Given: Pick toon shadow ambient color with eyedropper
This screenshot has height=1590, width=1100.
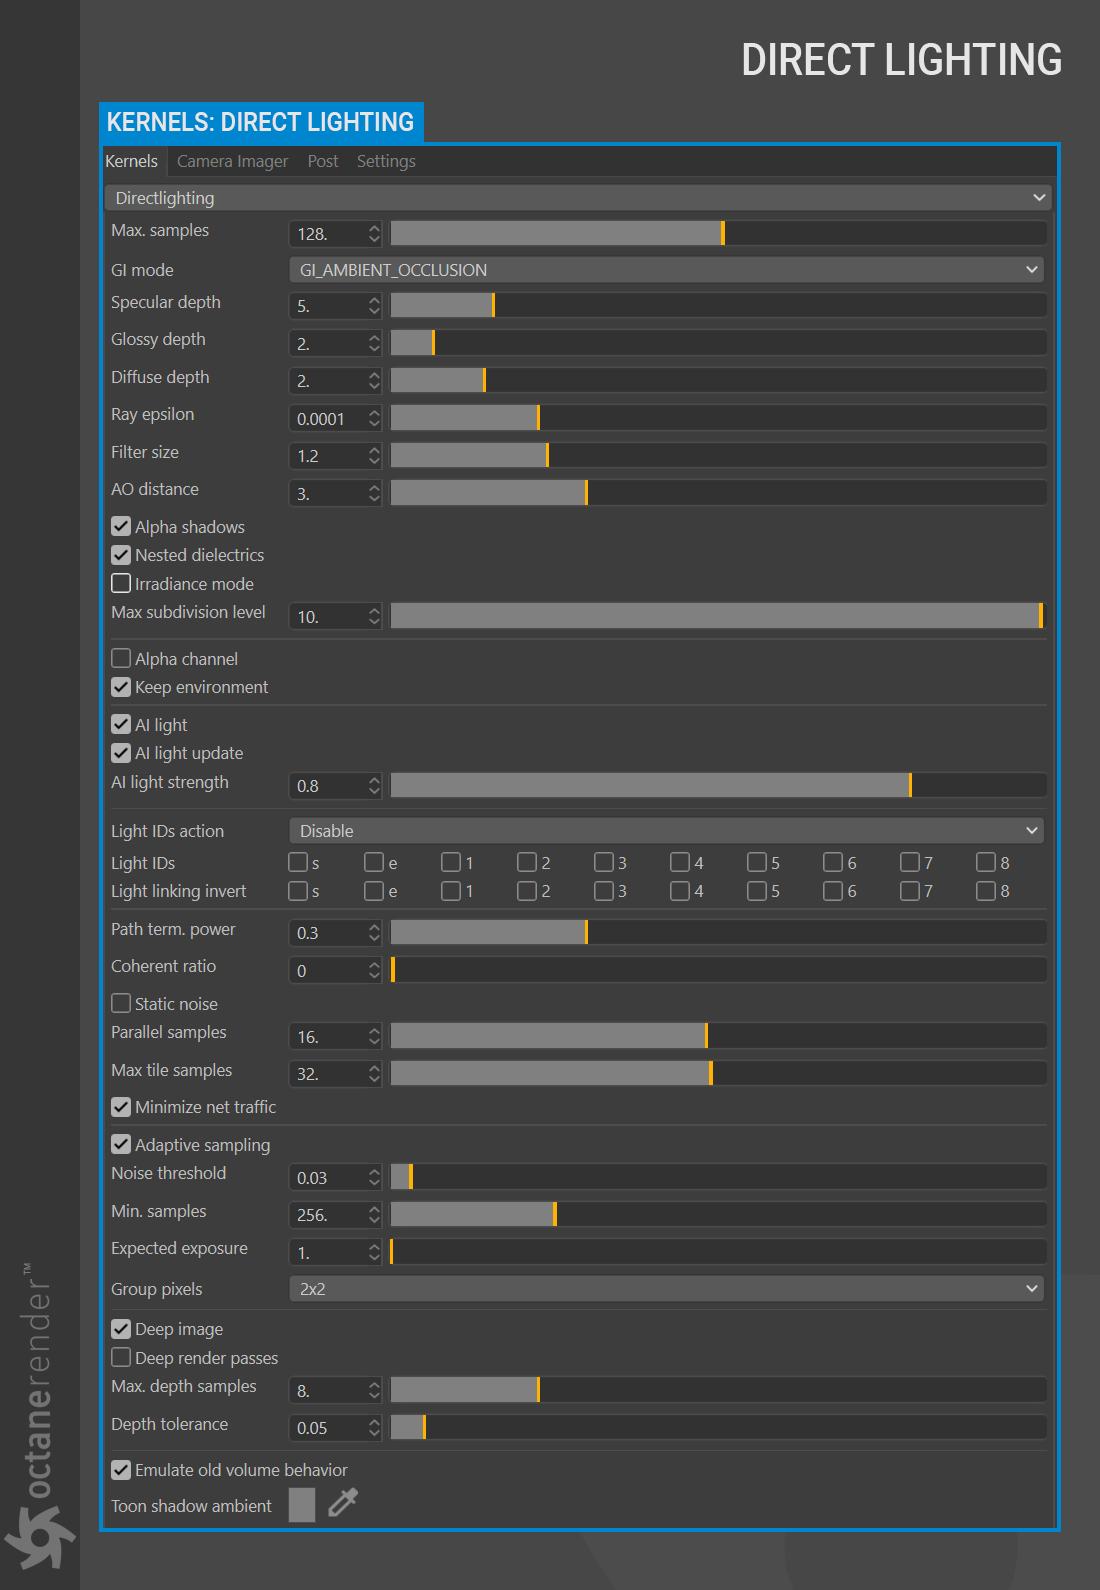Looking at the screenshot, I should (343, 1503).
